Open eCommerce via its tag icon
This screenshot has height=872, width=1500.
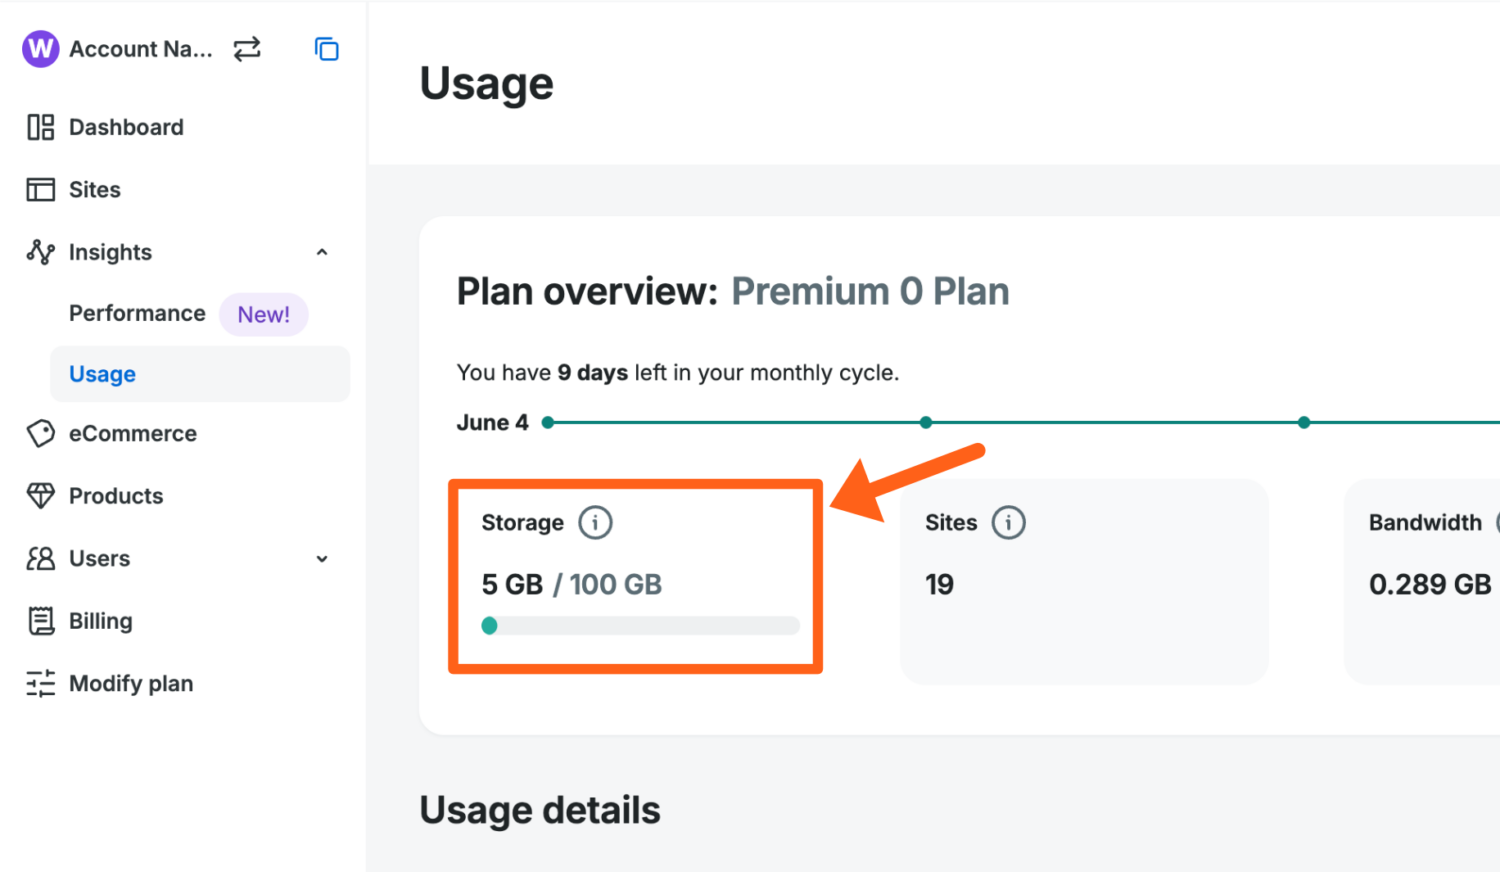point(40,434)
